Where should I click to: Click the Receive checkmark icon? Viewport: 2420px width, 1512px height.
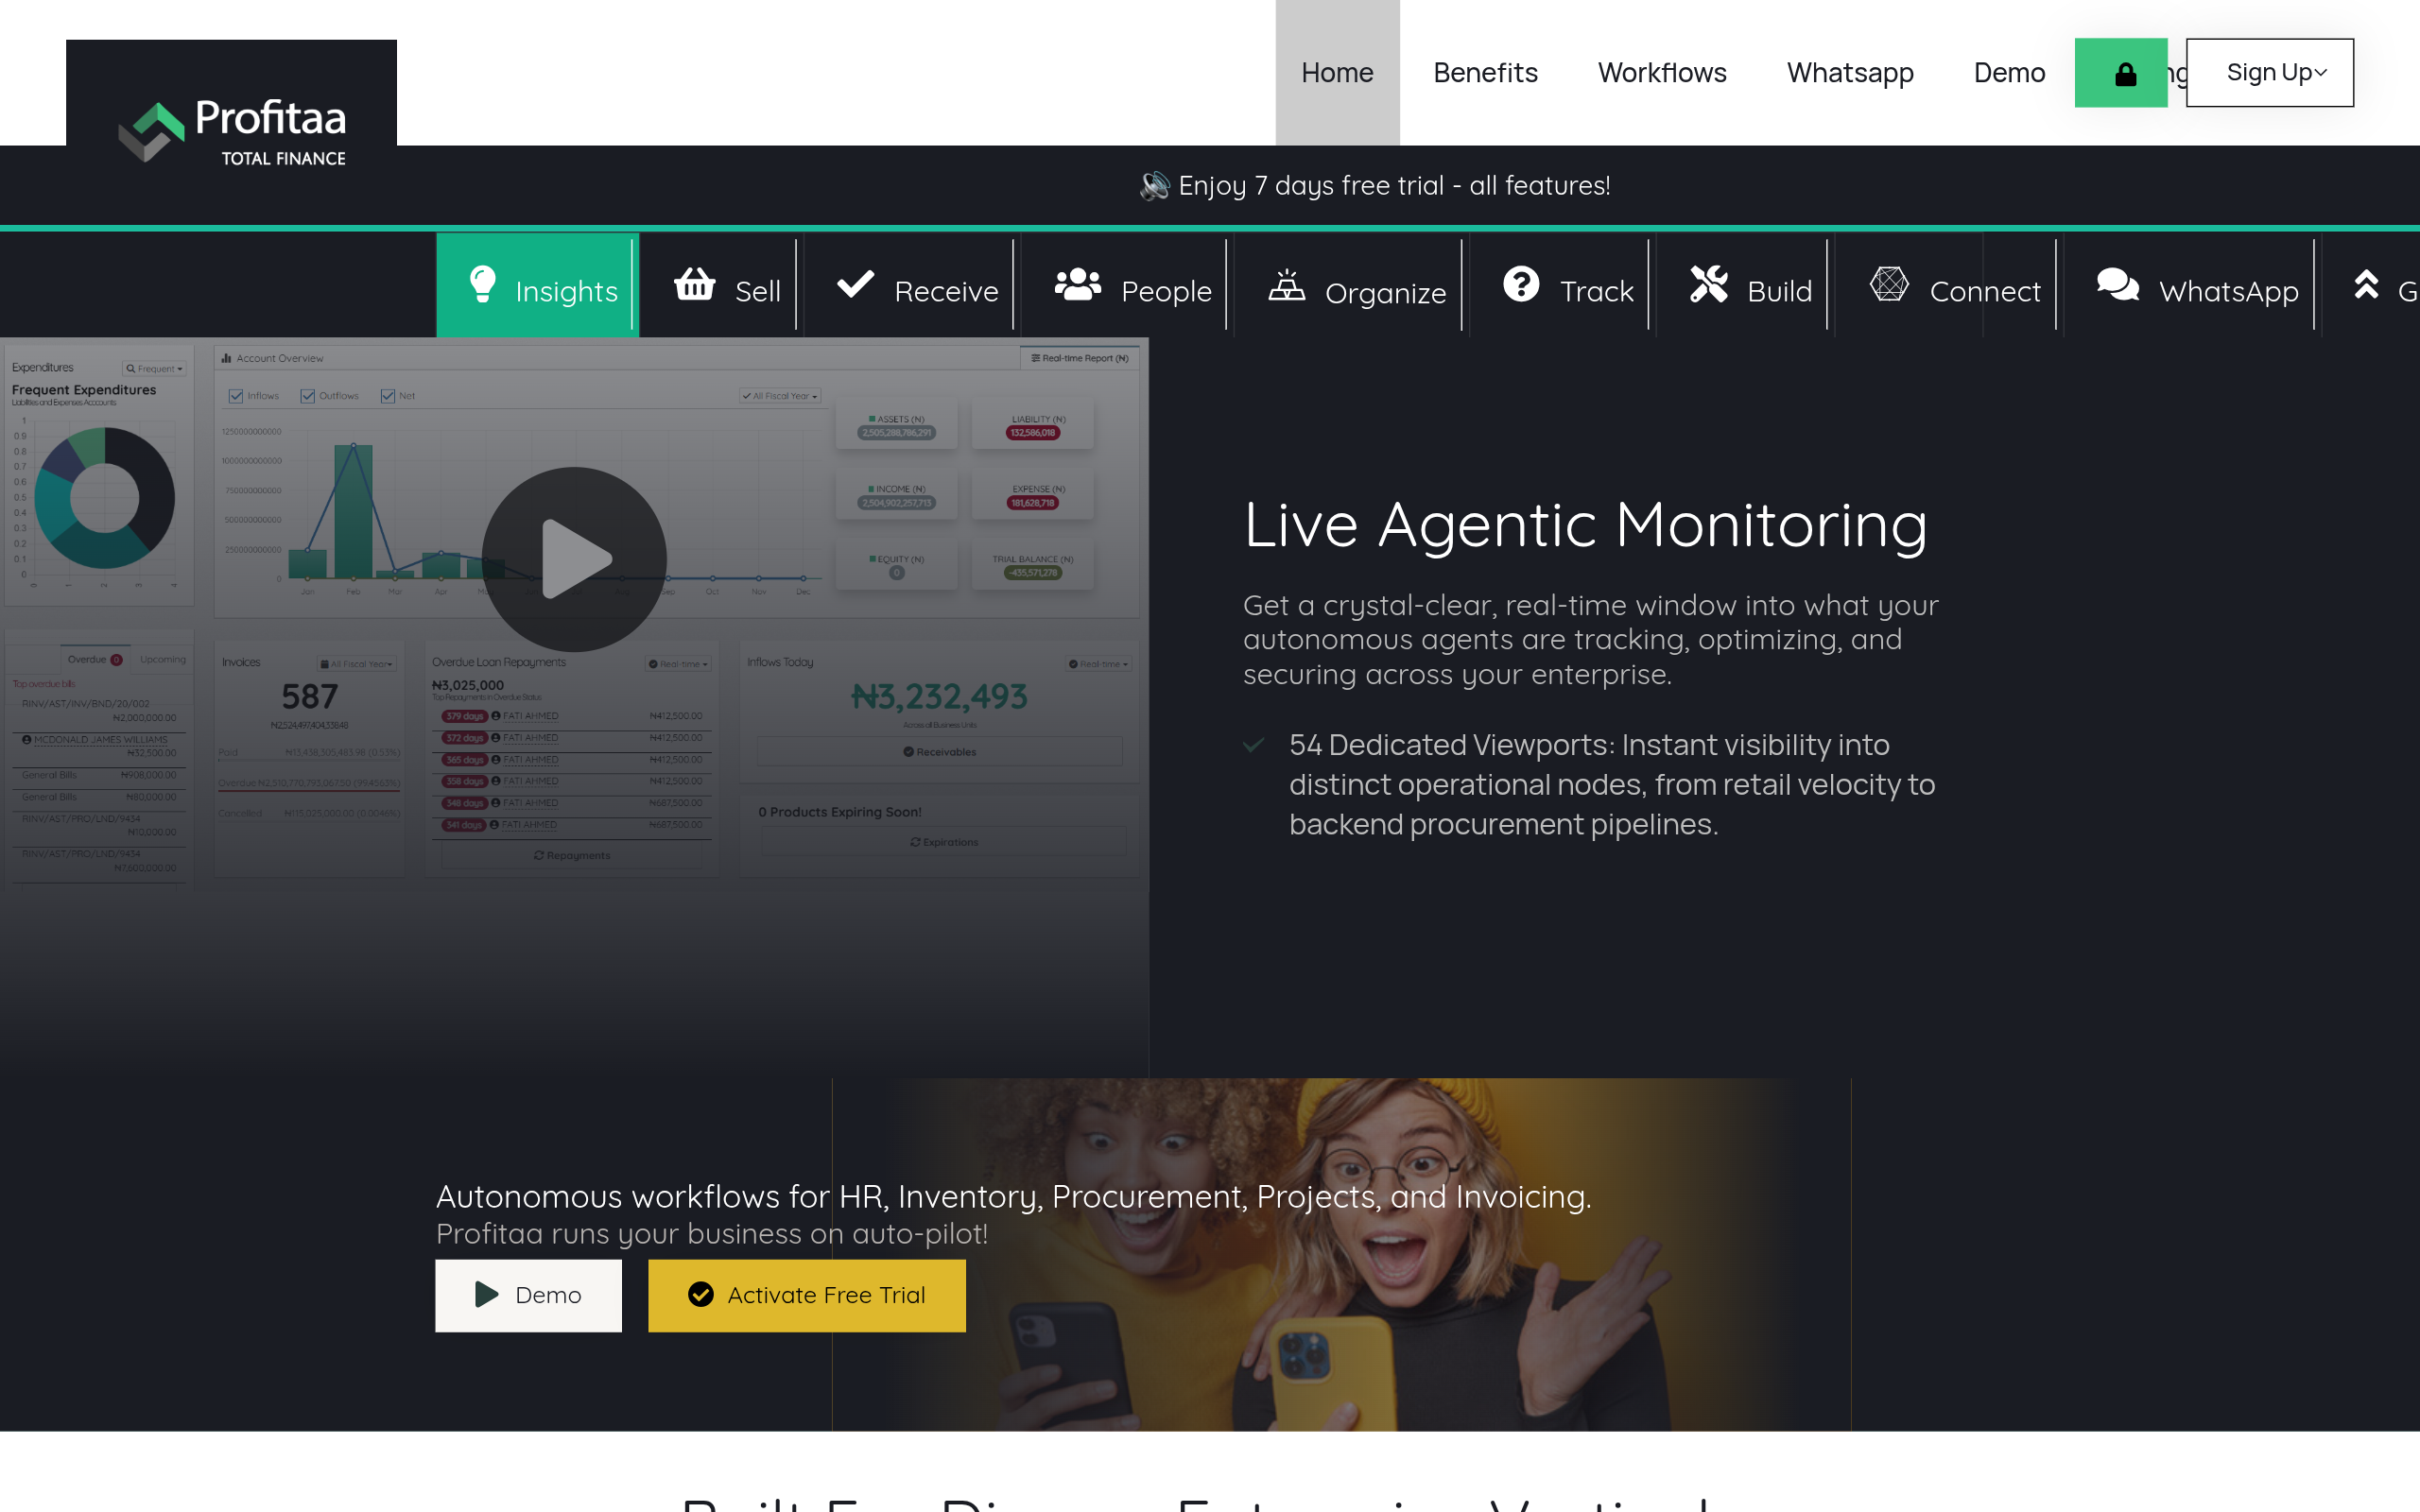856,285
